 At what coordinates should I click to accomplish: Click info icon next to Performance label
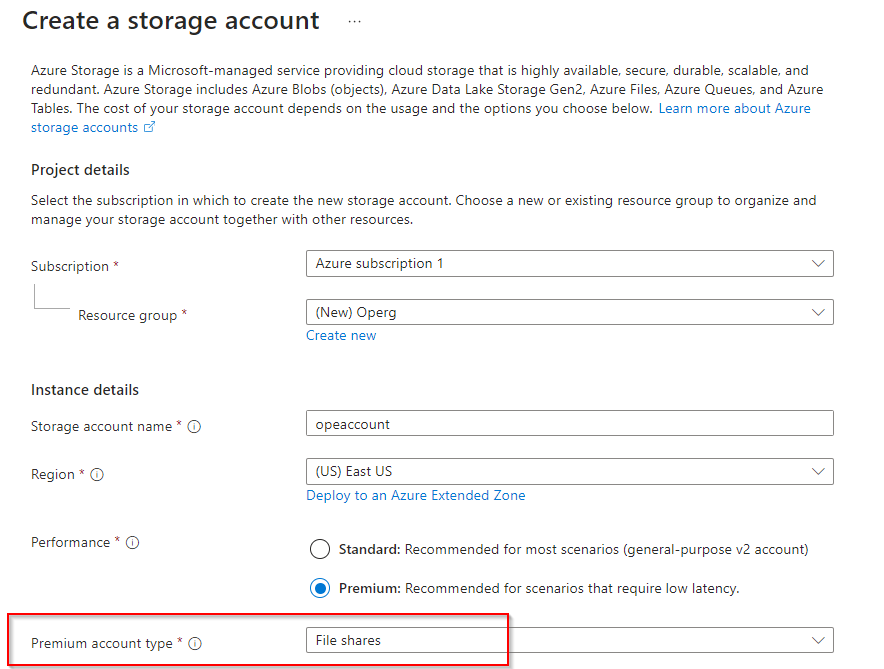point(132,543)
